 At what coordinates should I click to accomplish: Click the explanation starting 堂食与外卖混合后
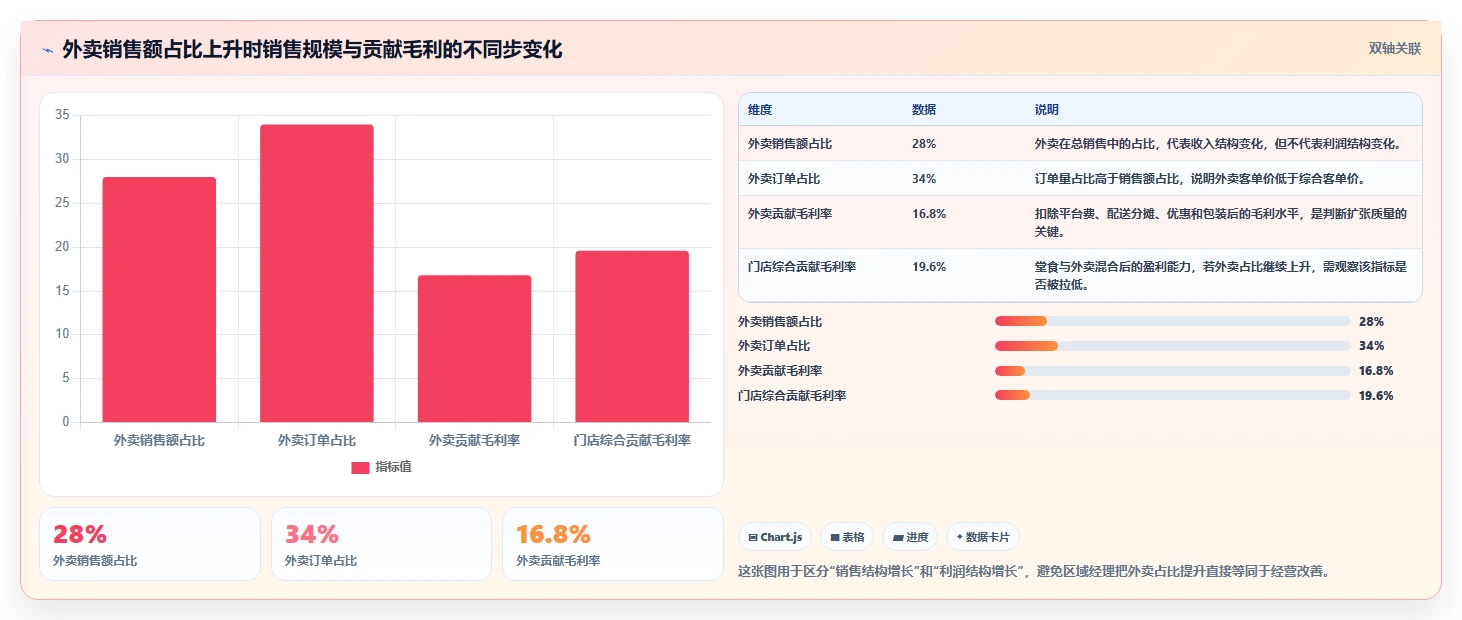[x=1221, y=275]
